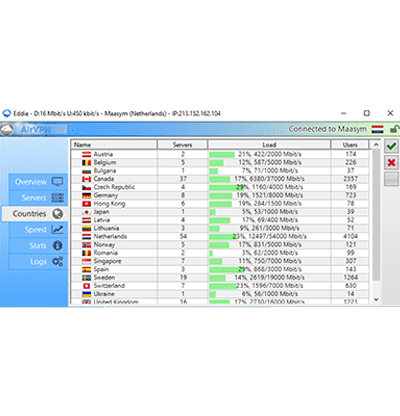Click the Eddie cloud logo icon
The width and height of the screenshot is (400, 416).
(x=7, y=129)
